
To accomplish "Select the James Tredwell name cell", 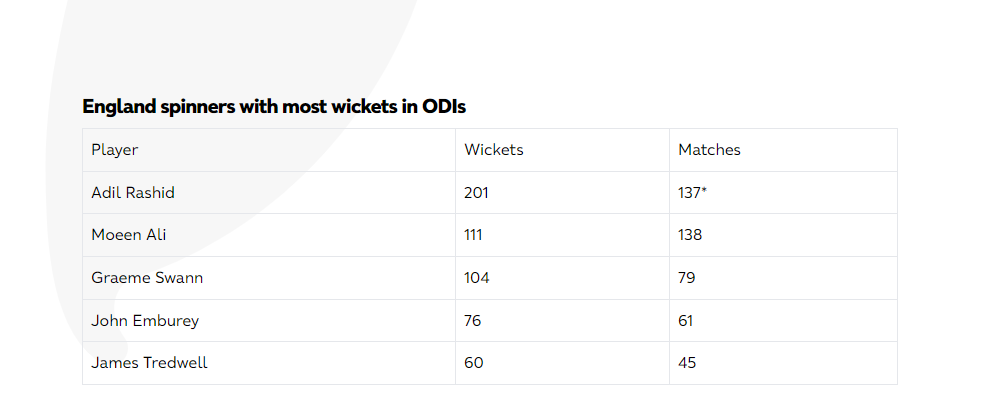I will [x=149, y=363].
